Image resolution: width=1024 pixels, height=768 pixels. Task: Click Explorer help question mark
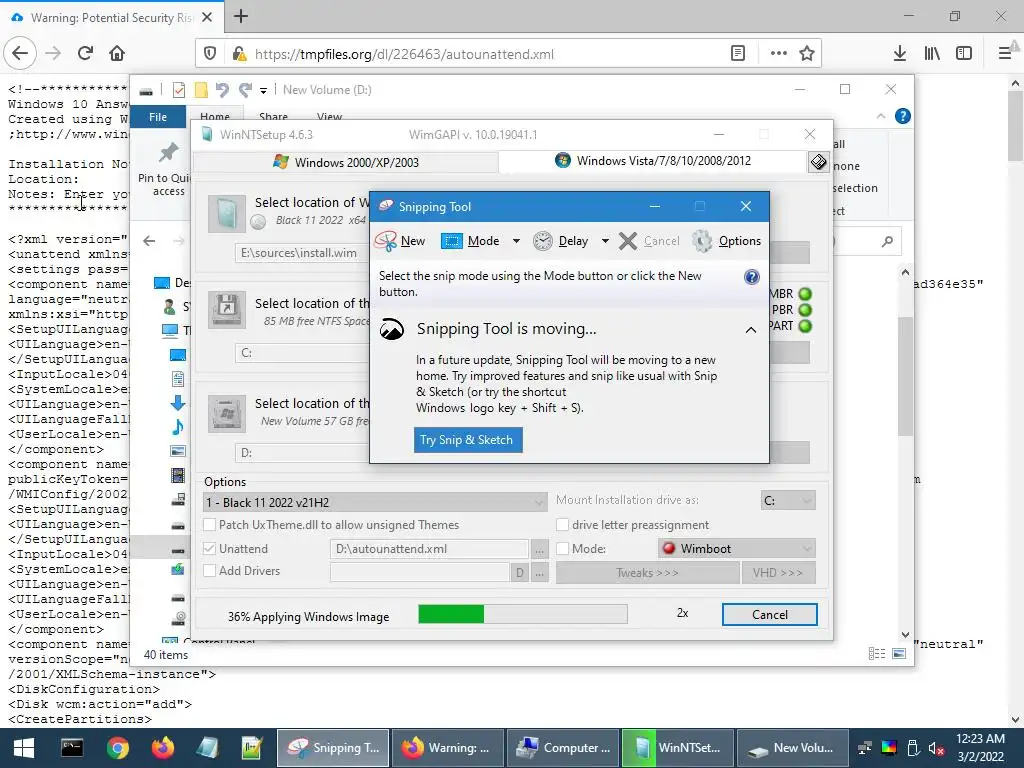click(903, 116)
